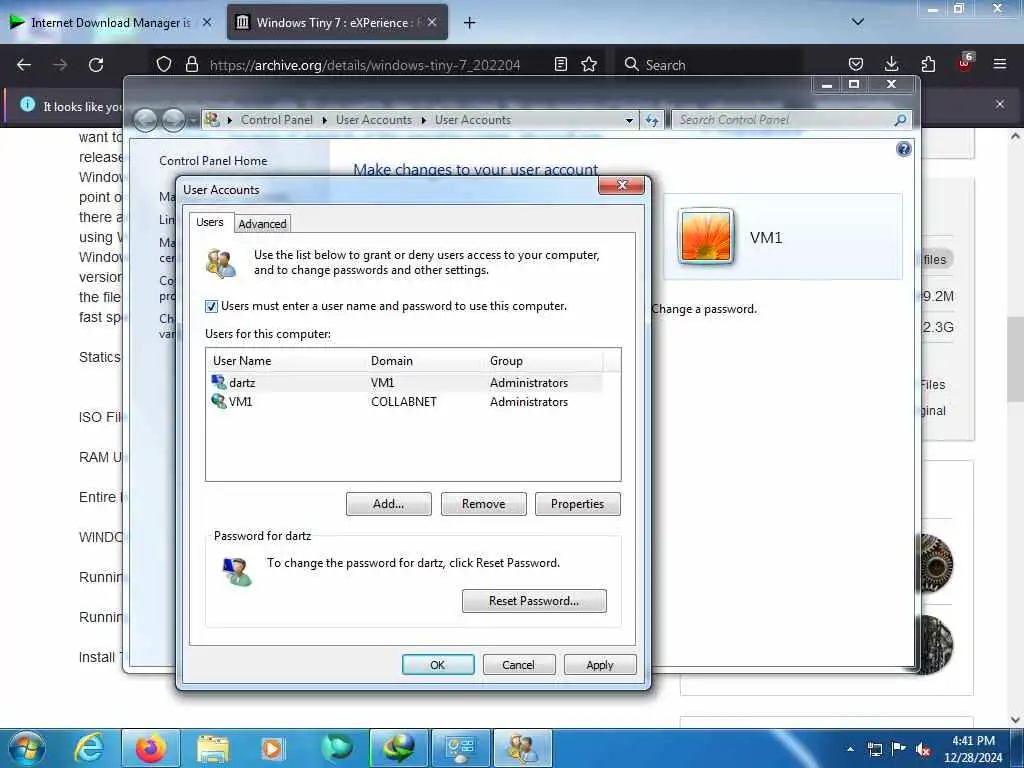
Task: Click the muted volume tray icon
Action: (923, 750)
